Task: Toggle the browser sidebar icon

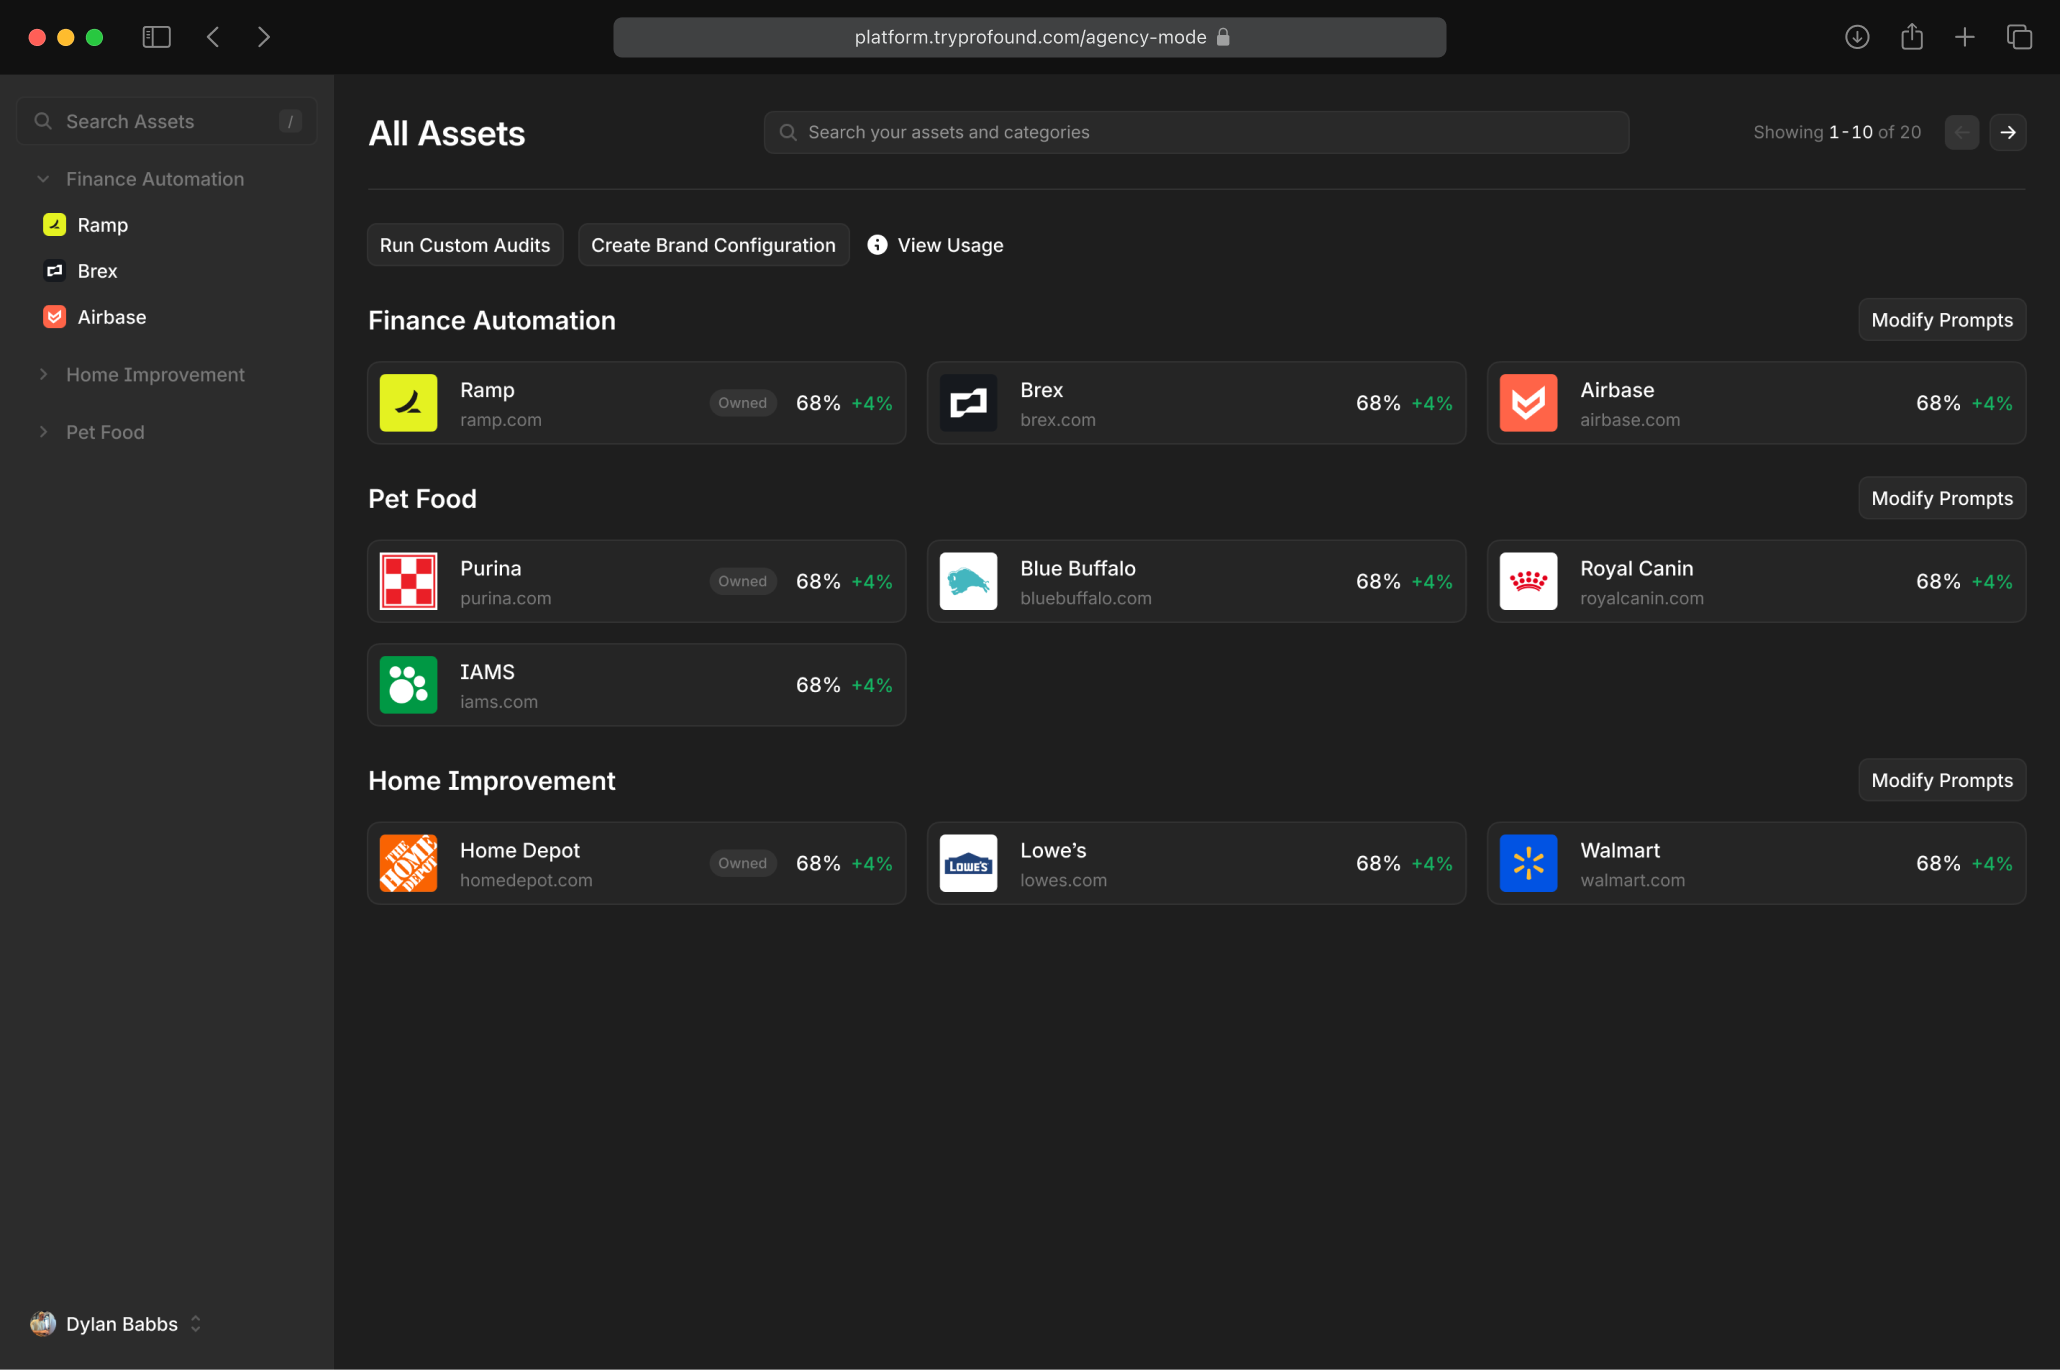Action: pyautogui.click(x=157, y=37)
